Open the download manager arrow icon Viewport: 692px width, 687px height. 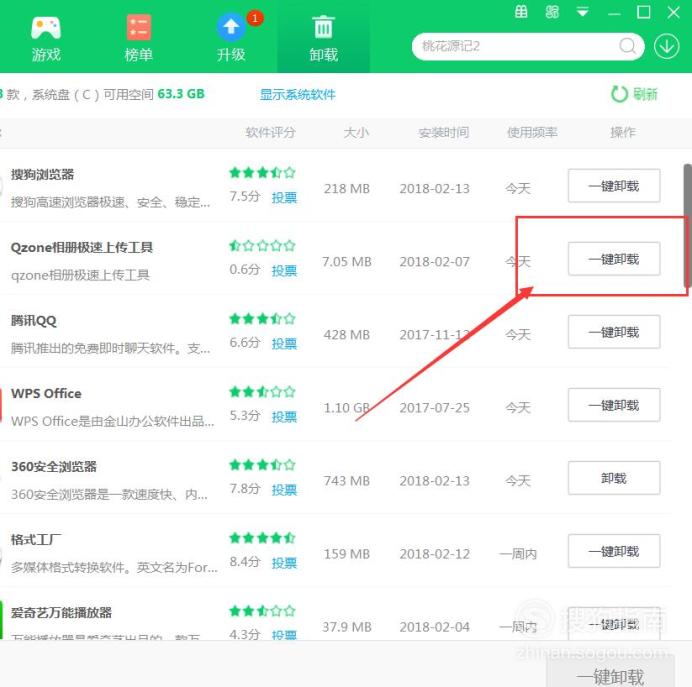(666, 46)
